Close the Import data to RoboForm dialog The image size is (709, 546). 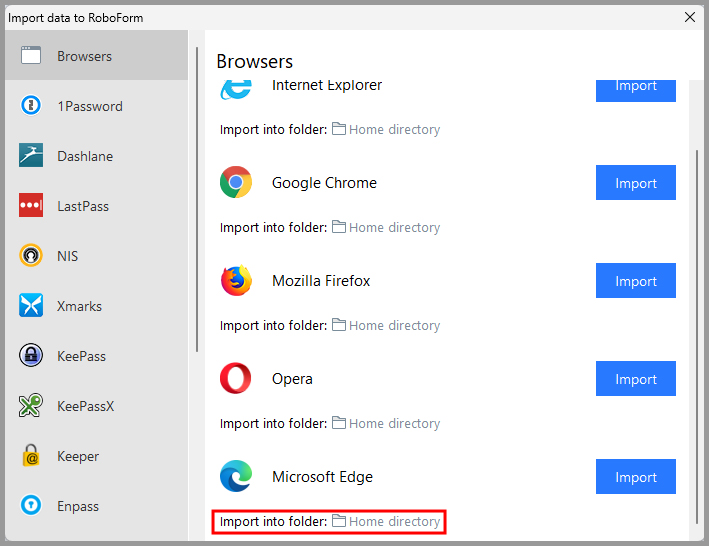click(689, 17)
